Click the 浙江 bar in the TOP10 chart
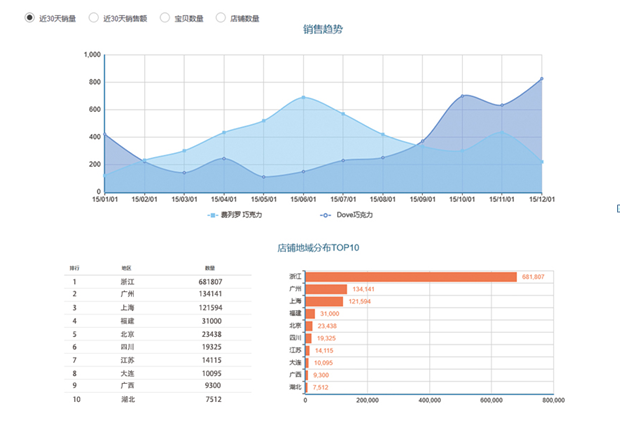Image resolution: width=620 pixels, height=421 pixels. [410, 277]
